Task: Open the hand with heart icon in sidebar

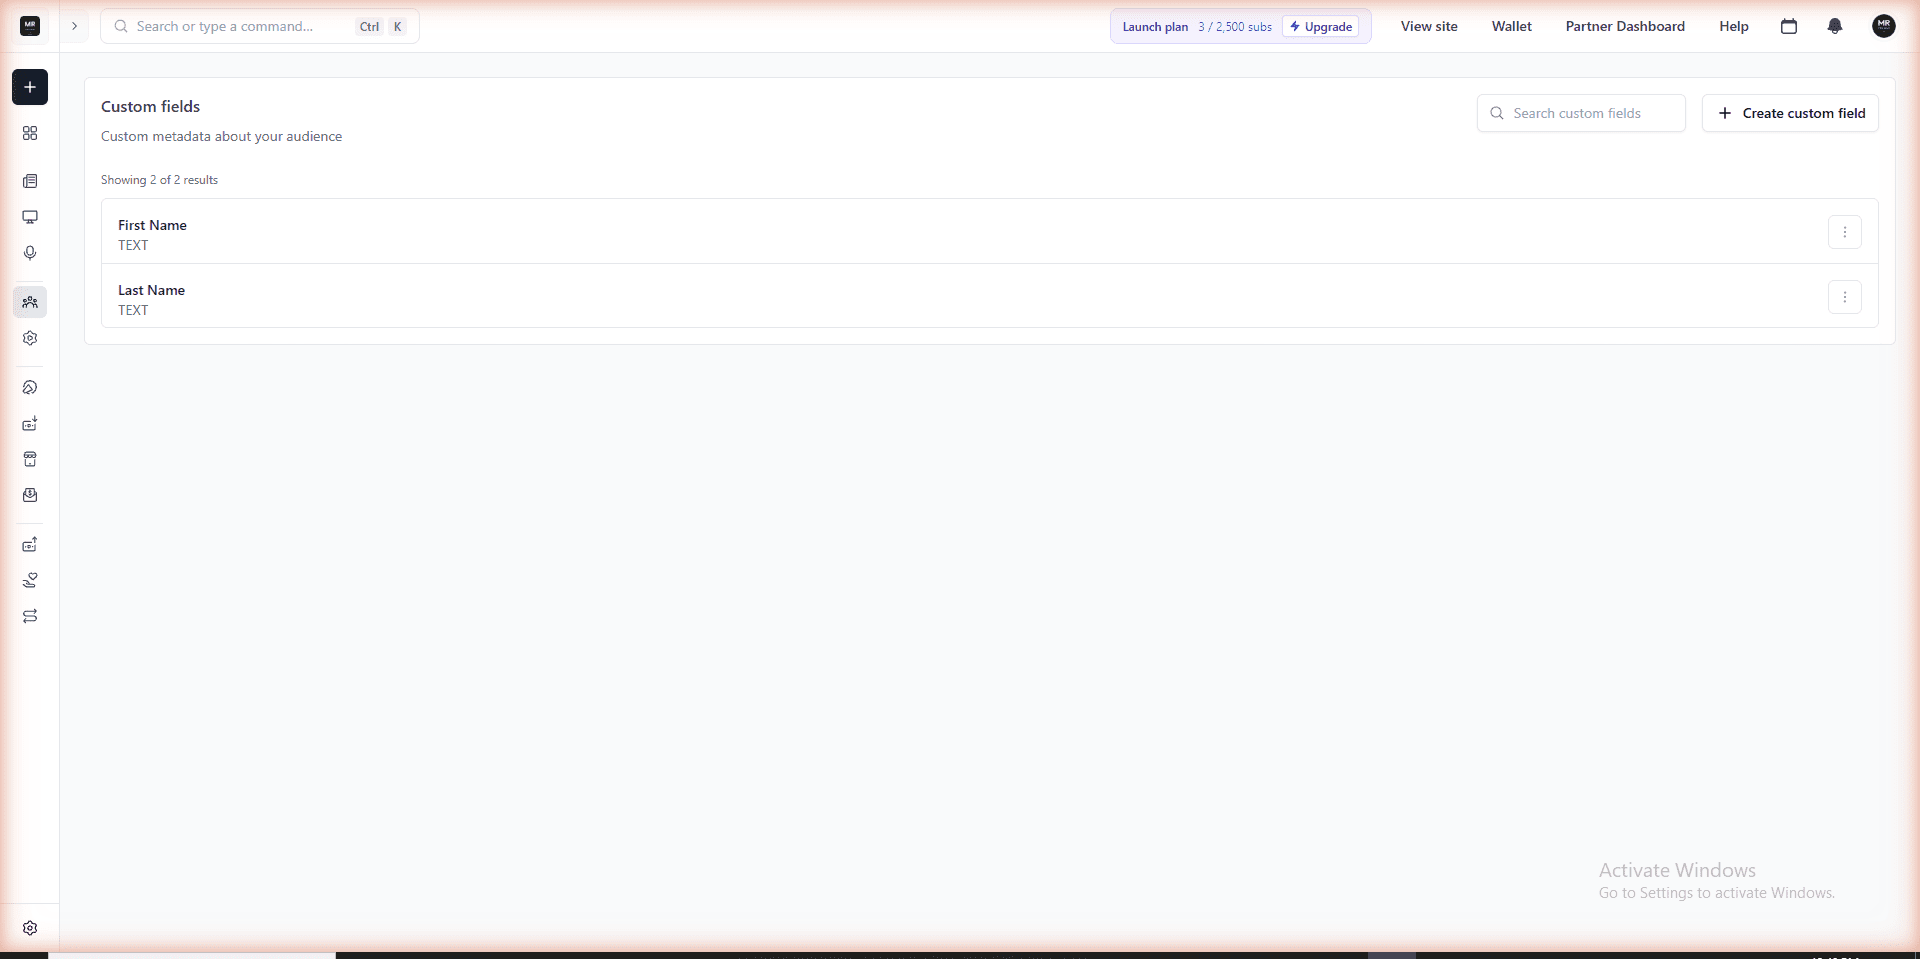Action: coord(30,580)
